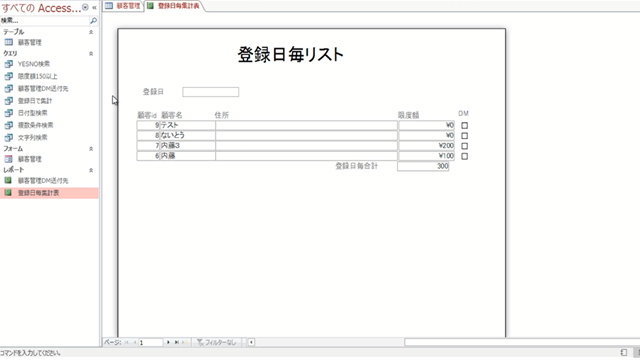Click the フィルターなし button
Viewport: 640px width, 360px height.
(216, 342)
